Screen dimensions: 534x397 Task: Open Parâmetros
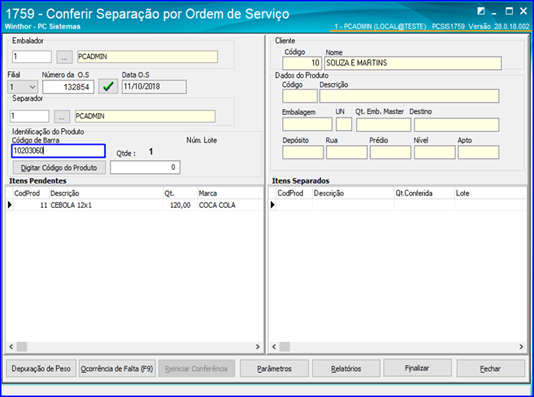point(274,368)
